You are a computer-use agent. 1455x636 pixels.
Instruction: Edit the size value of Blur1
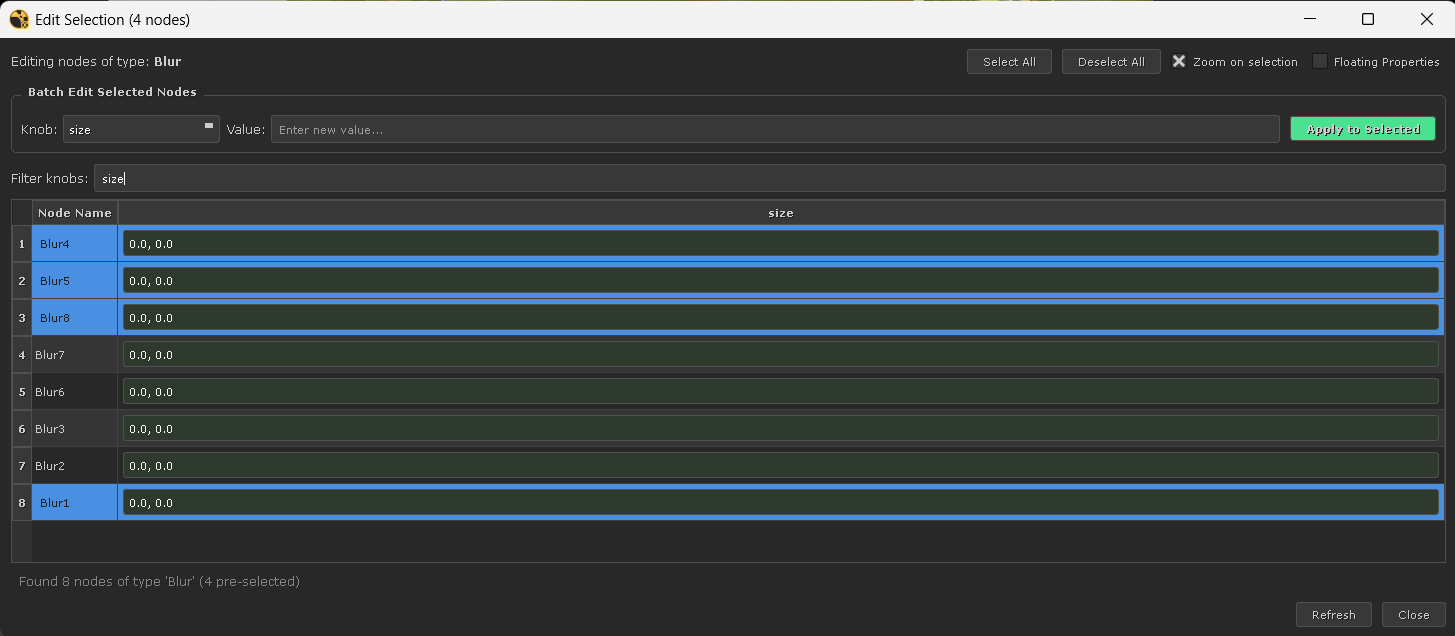[x=780, y=502]
